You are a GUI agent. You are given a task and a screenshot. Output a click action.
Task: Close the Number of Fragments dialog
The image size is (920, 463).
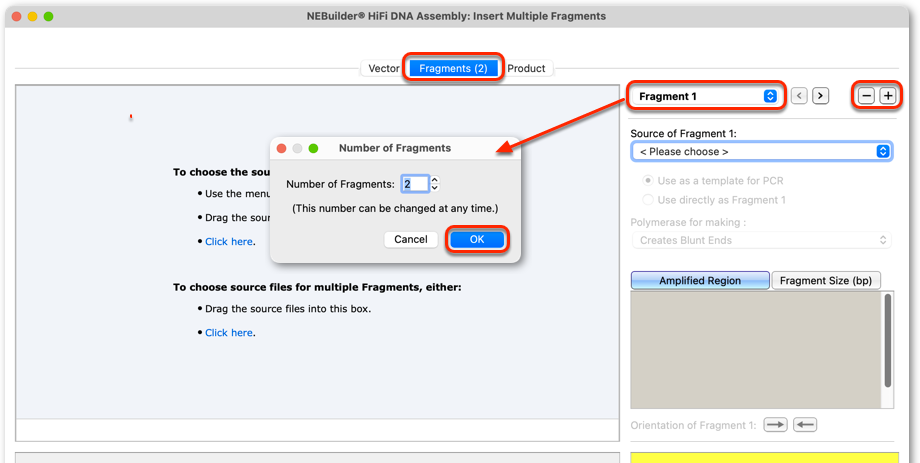pyautogui.click(x=282, y=148)
